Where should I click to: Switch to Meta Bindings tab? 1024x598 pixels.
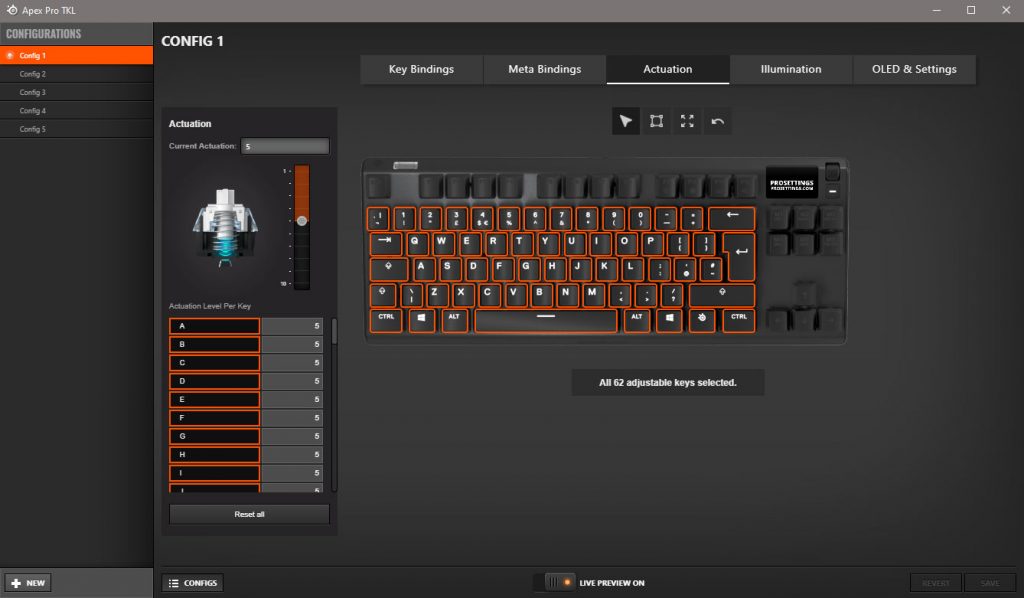pyautogui.click(x=545, y=69)
